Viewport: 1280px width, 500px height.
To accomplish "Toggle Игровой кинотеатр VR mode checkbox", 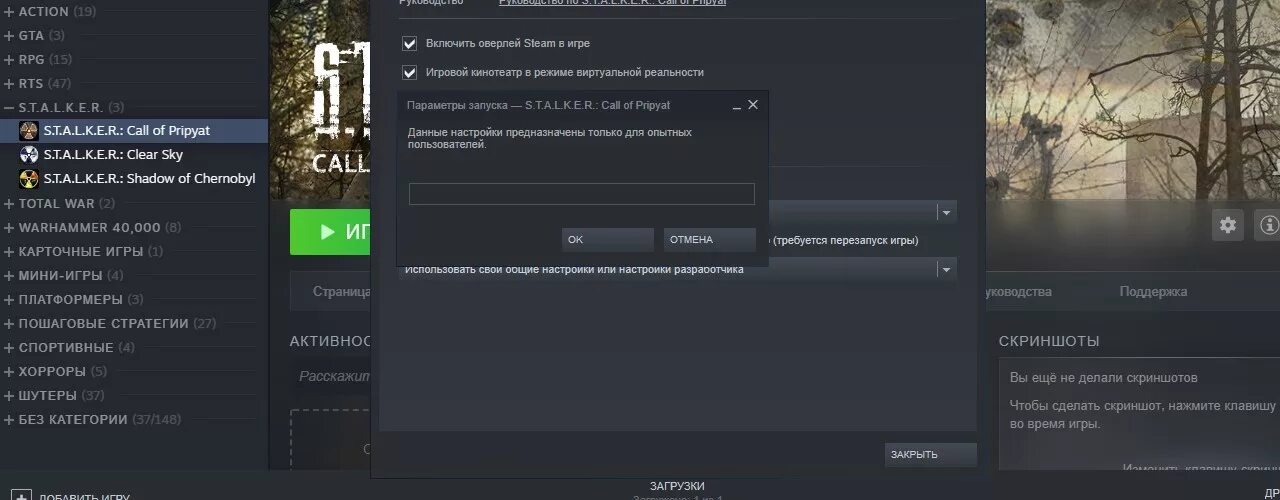I will pyautogui.click(x=409, y=72).
